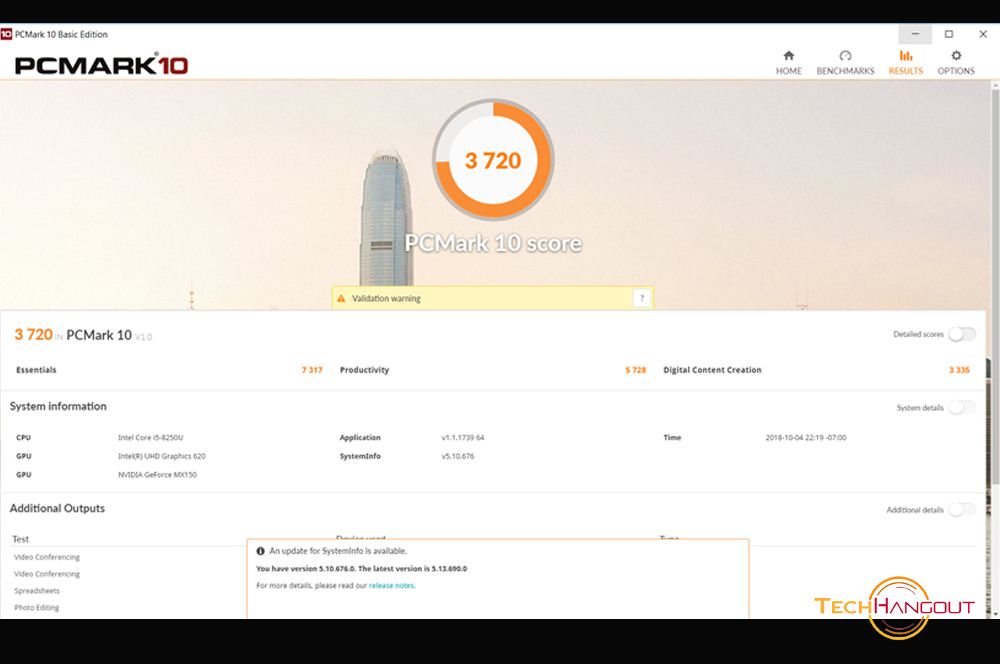
Task: Click the info icon in update notice
Action: click(260, 551)
